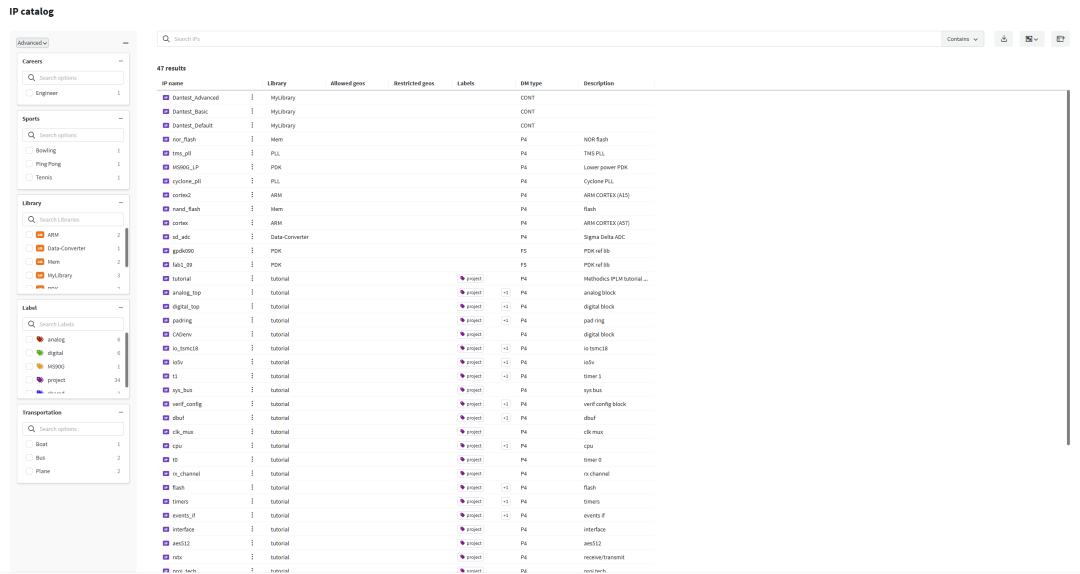Collapse the Library filter section

(121, 203)
